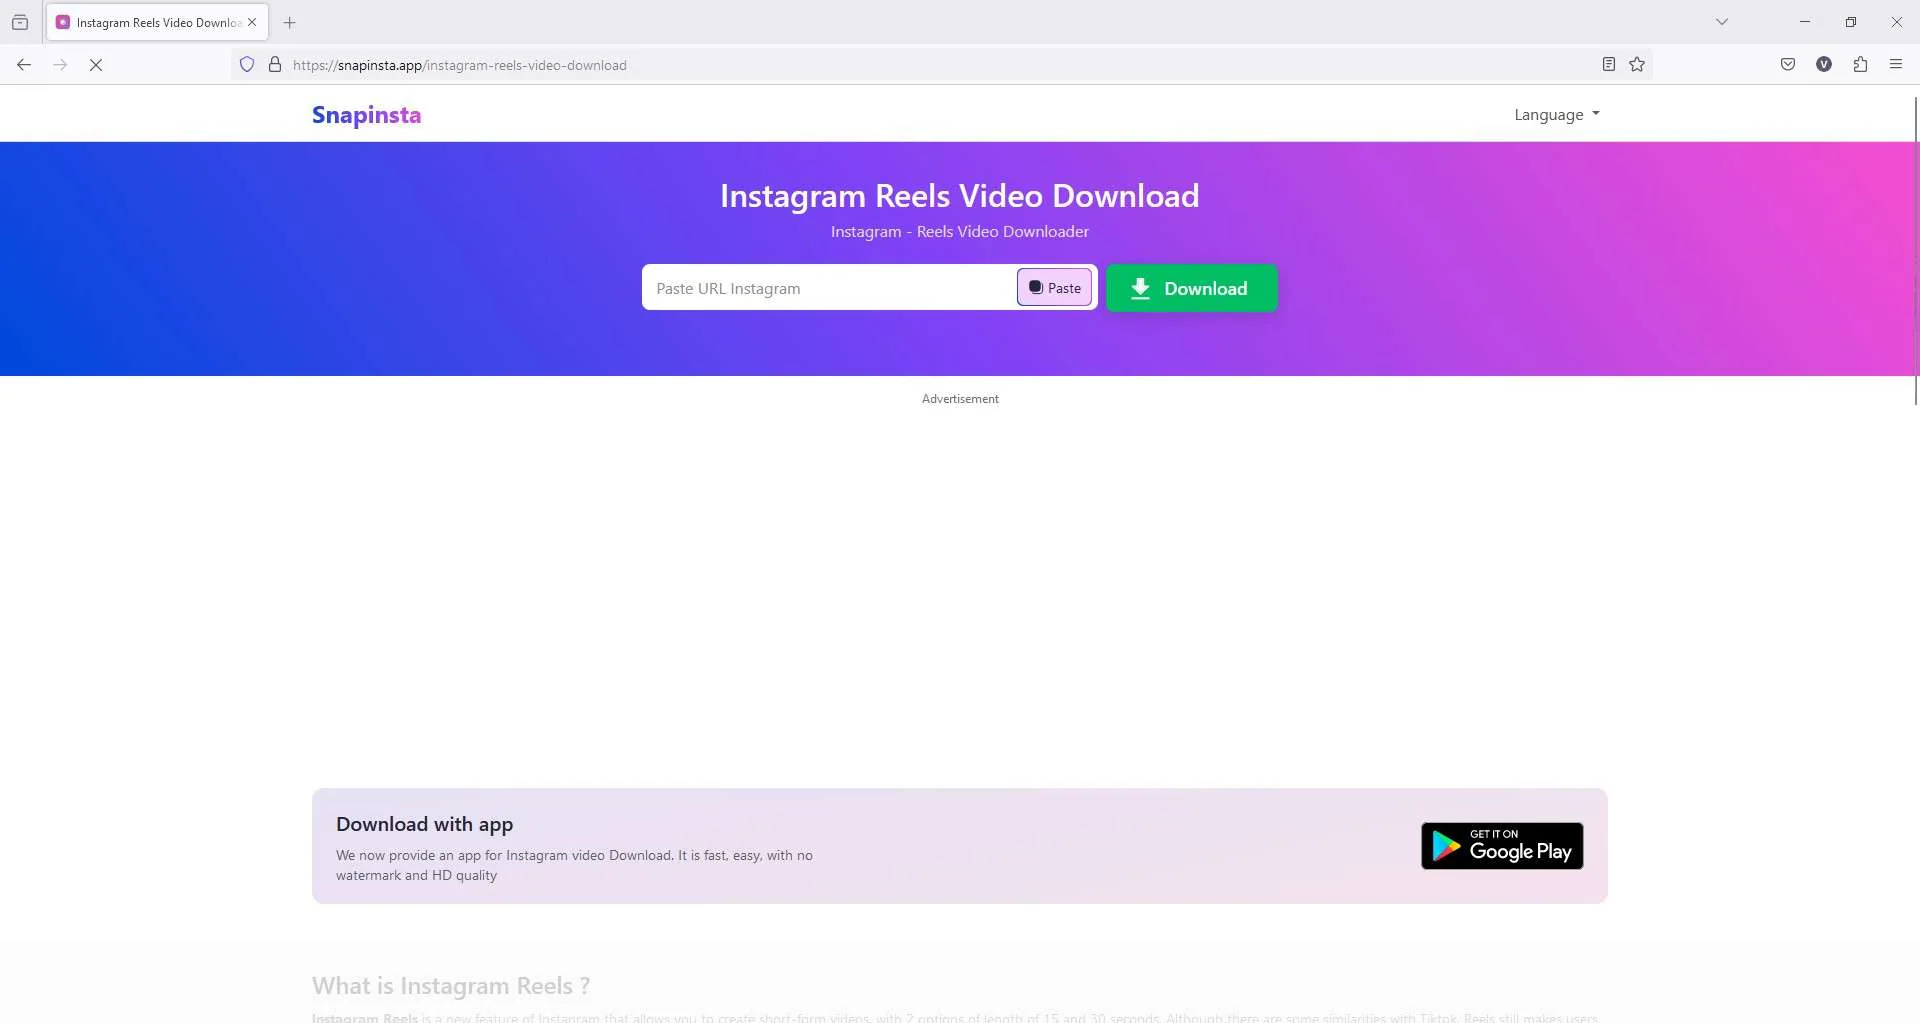Image resolution: width=1920 pixels, height=1023 pixels.
Task: Focus the Paste URL Instagram field
Action: pos(829,288)
